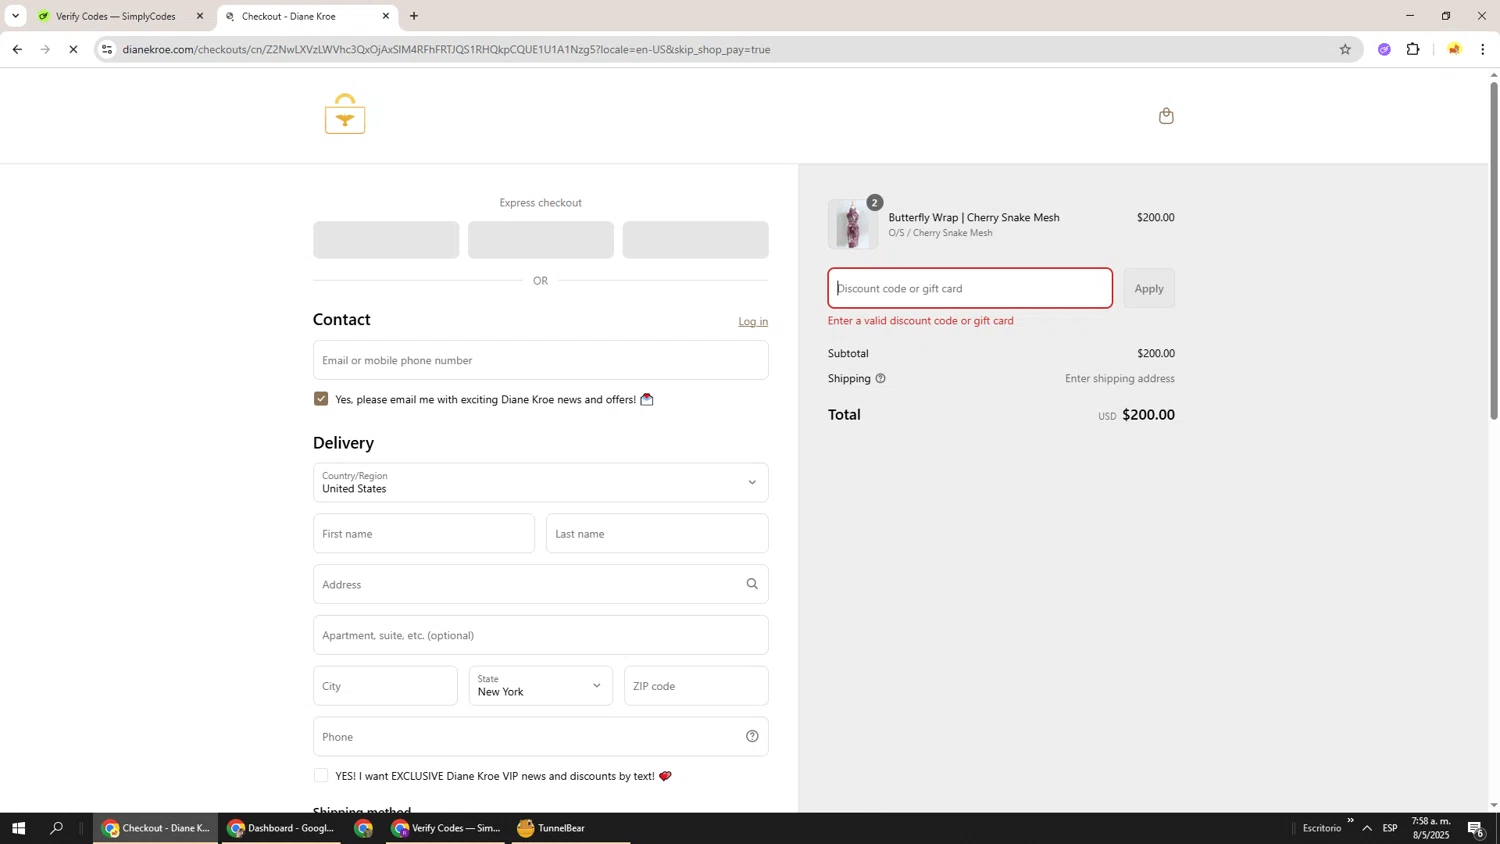Open the browser extensions puzzle icon

[1413, 49]
